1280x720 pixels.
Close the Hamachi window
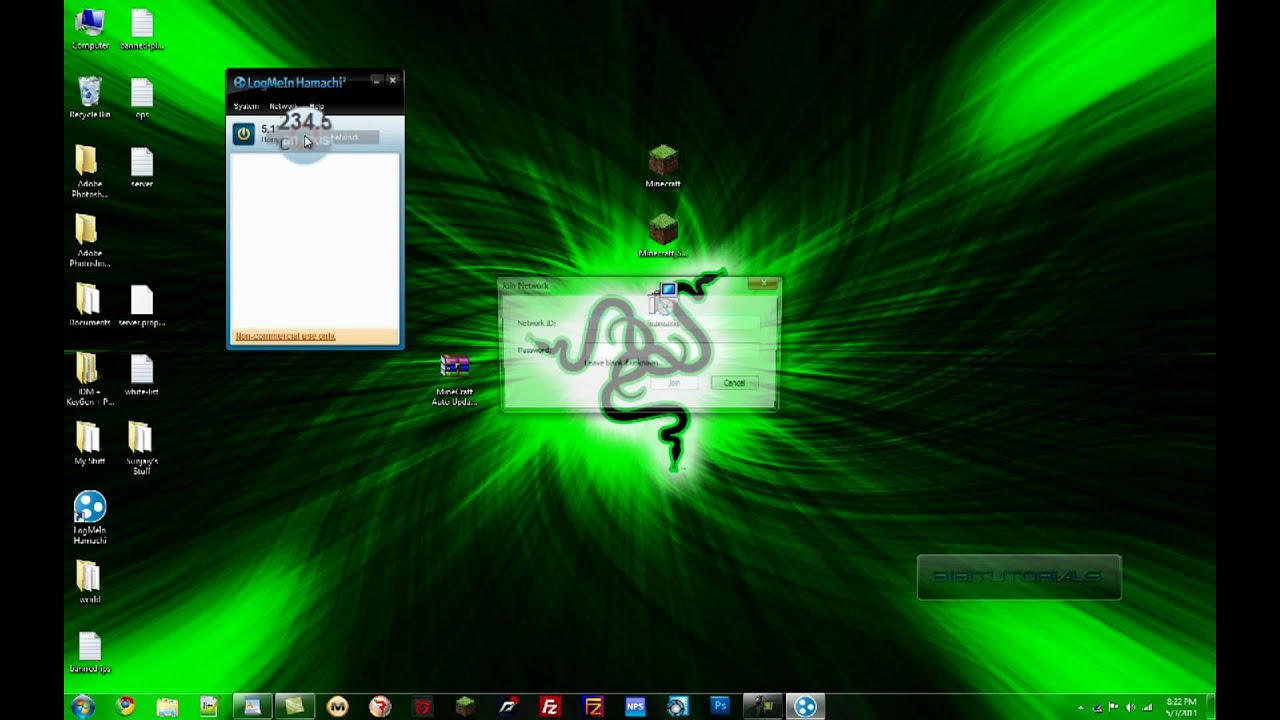coord(392,80)
